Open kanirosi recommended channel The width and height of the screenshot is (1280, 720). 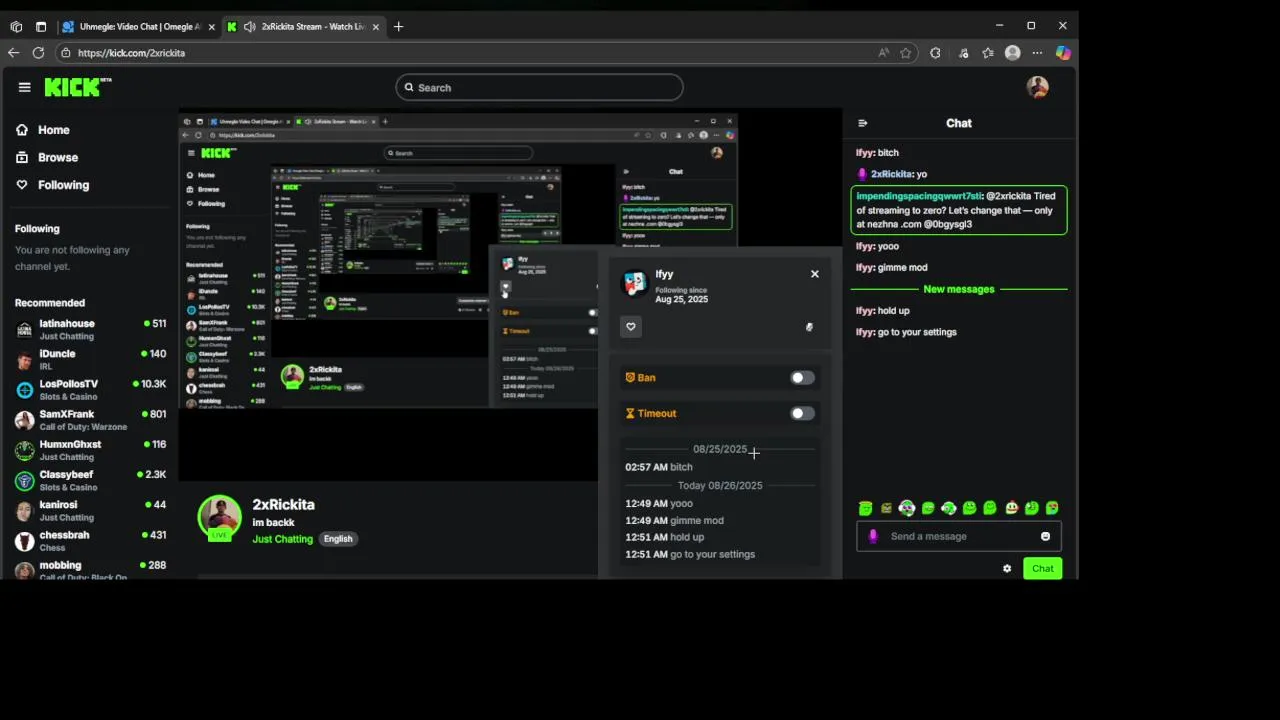[x=90, y=511]
